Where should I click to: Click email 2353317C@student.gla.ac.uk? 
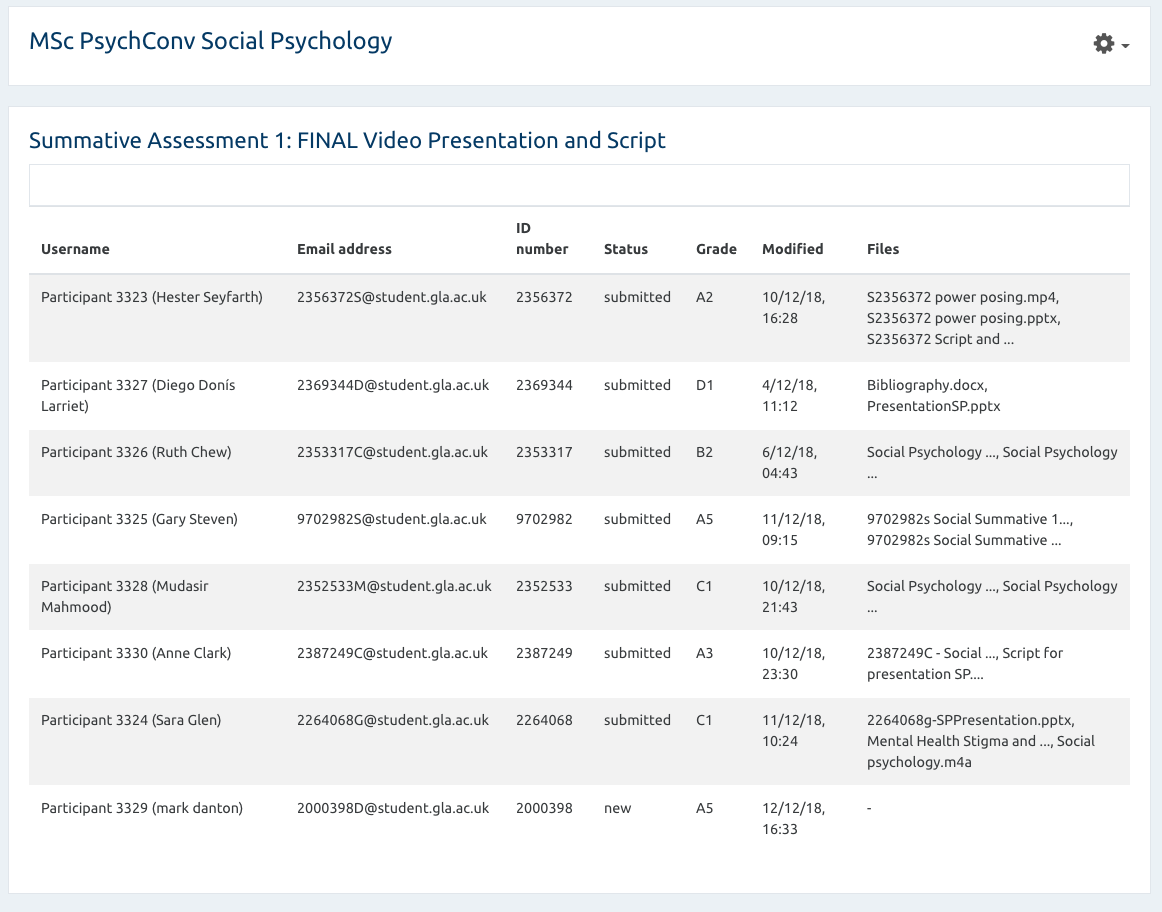click(x=392, y=452)
